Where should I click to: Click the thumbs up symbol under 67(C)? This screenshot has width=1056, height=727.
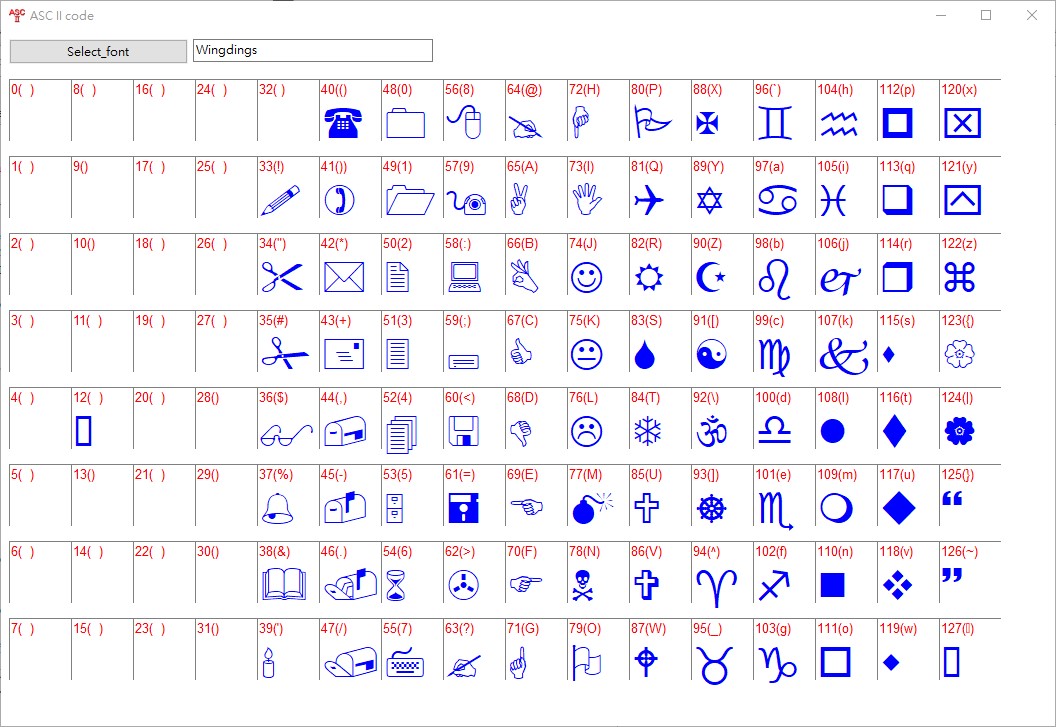click(521, 352)
